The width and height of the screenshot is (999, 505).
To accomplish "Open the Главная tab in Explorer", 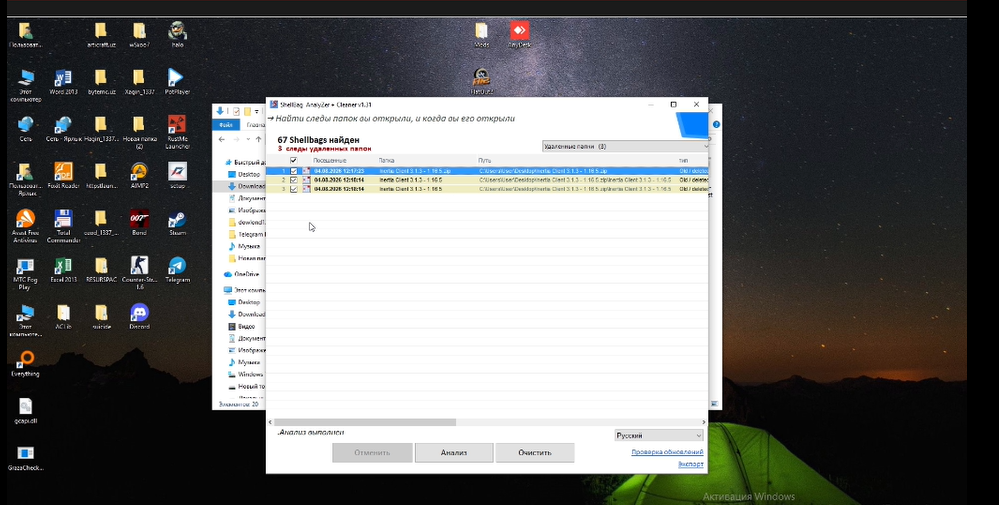I will [x=255, y=125].
